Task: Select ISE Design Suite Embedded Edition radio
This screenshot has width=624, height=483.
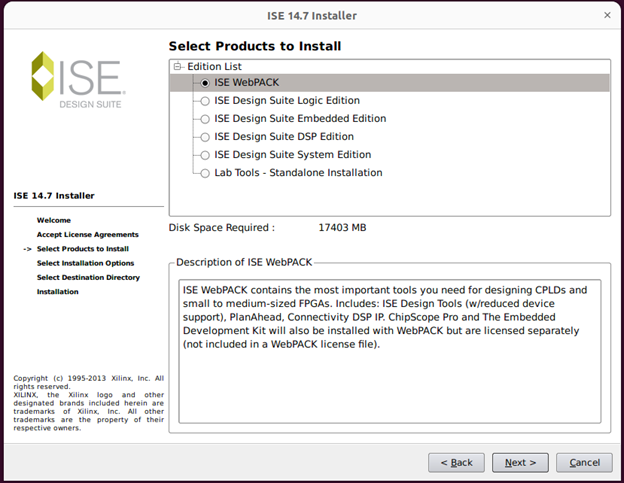Action: pyautogui.click(x=205, y=119)
